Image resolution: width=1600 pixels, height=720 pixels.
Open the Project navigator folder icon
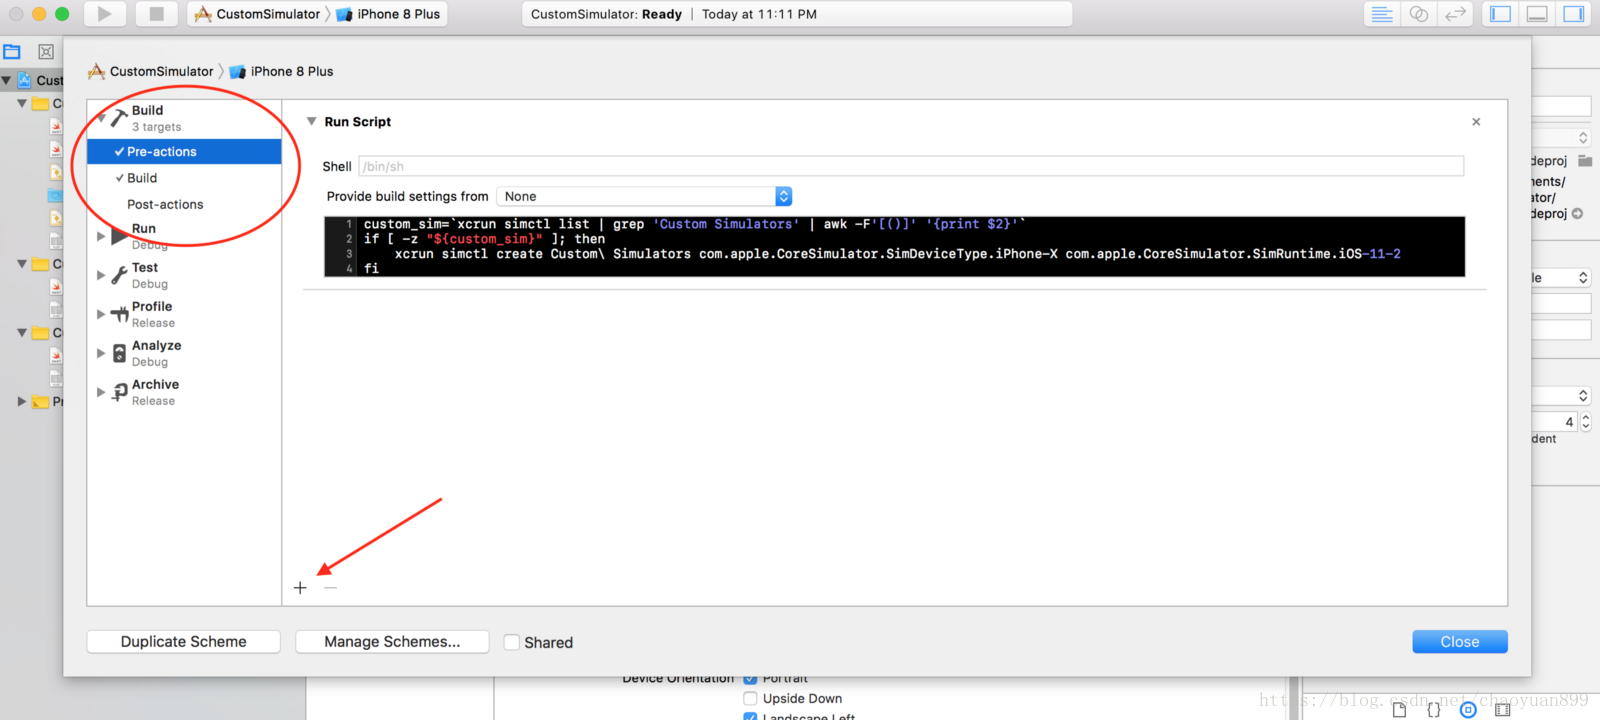pyautogui.click(x=12, y=52)
